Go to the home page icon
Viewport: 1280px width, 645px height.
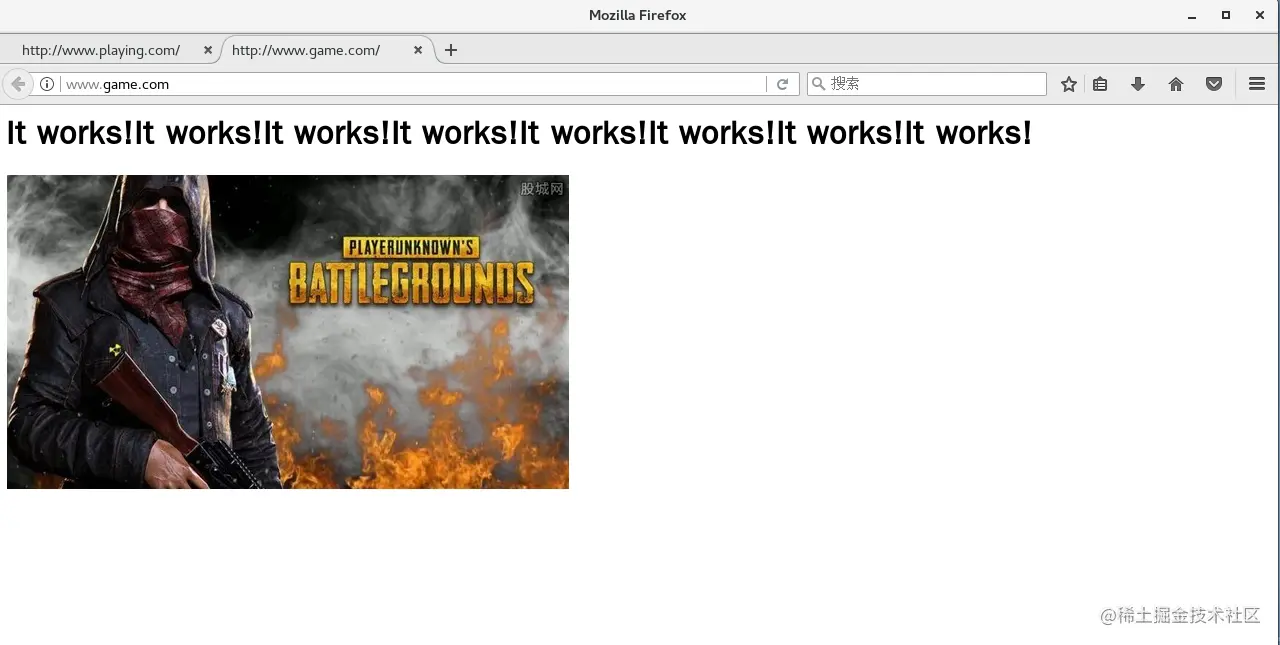pos(1176,84)
